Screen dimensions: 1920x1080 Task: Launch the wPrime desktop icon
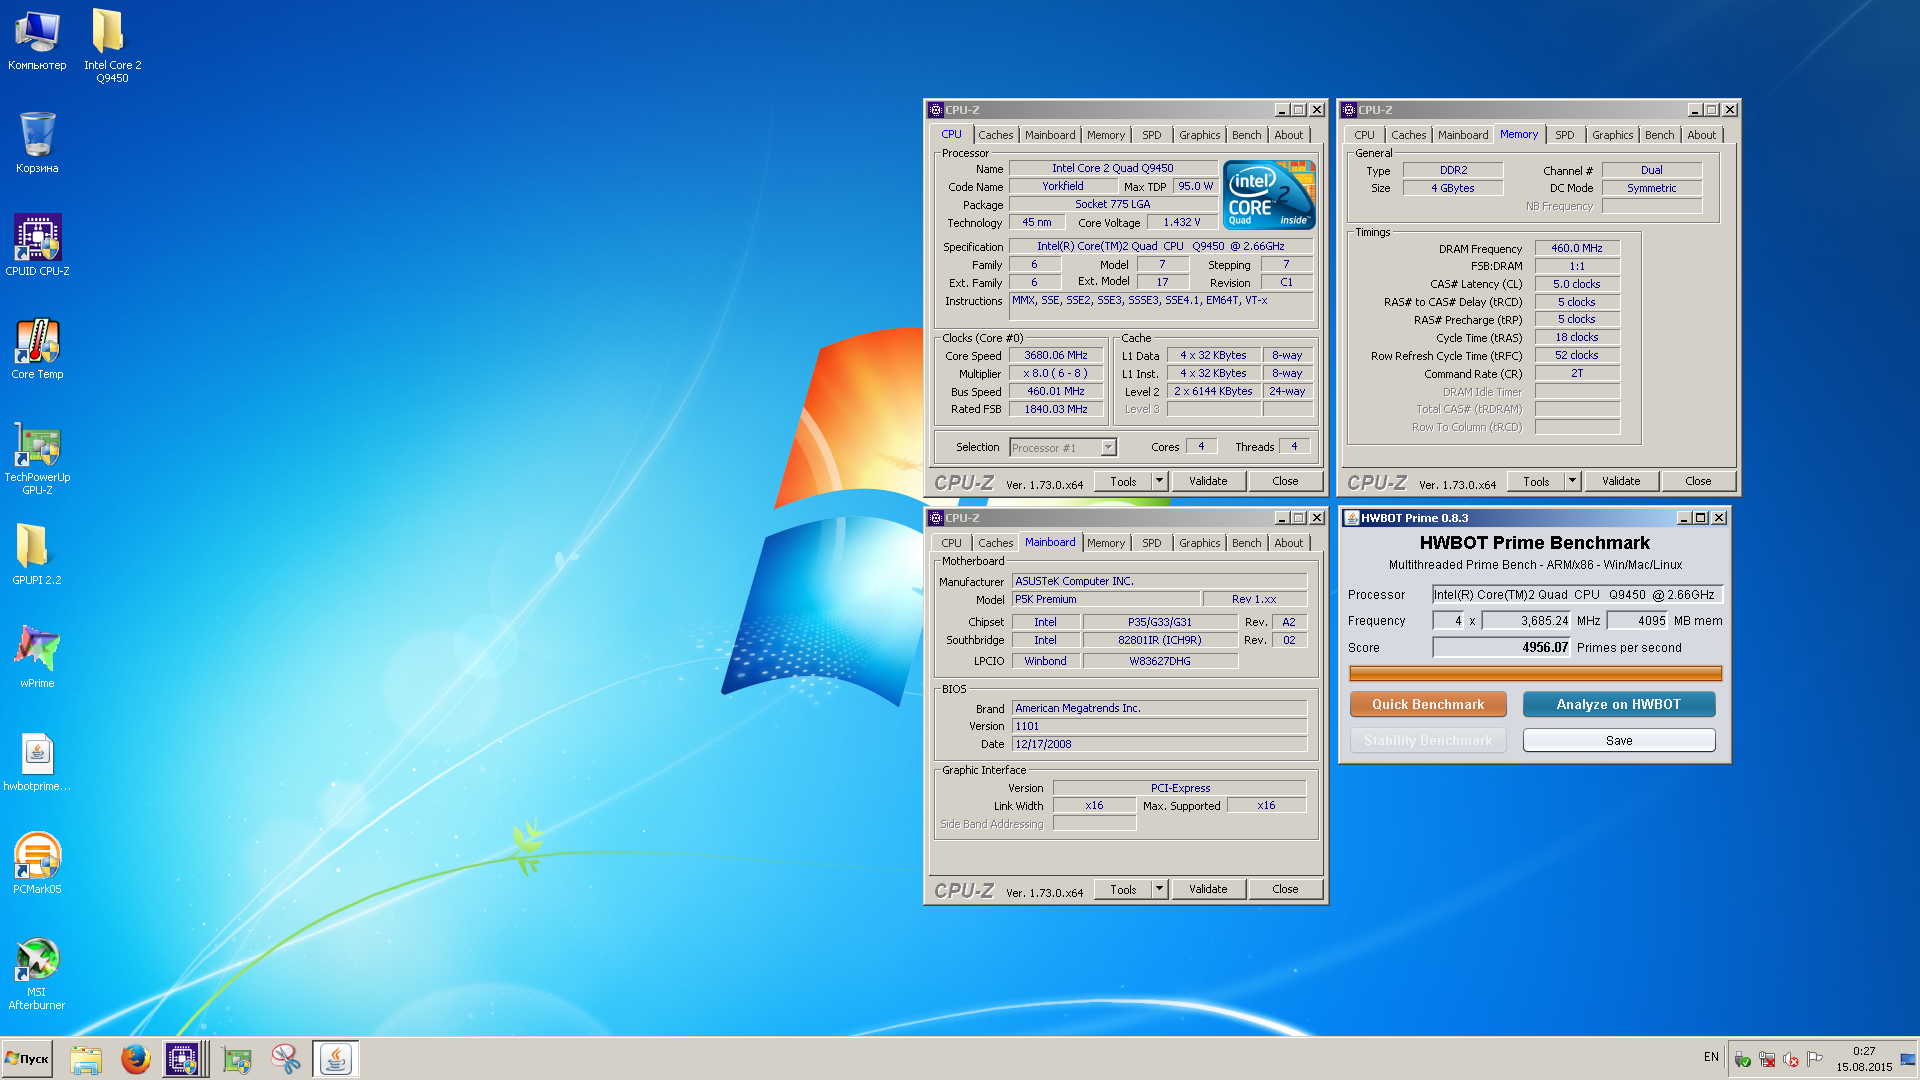point(37,657)
